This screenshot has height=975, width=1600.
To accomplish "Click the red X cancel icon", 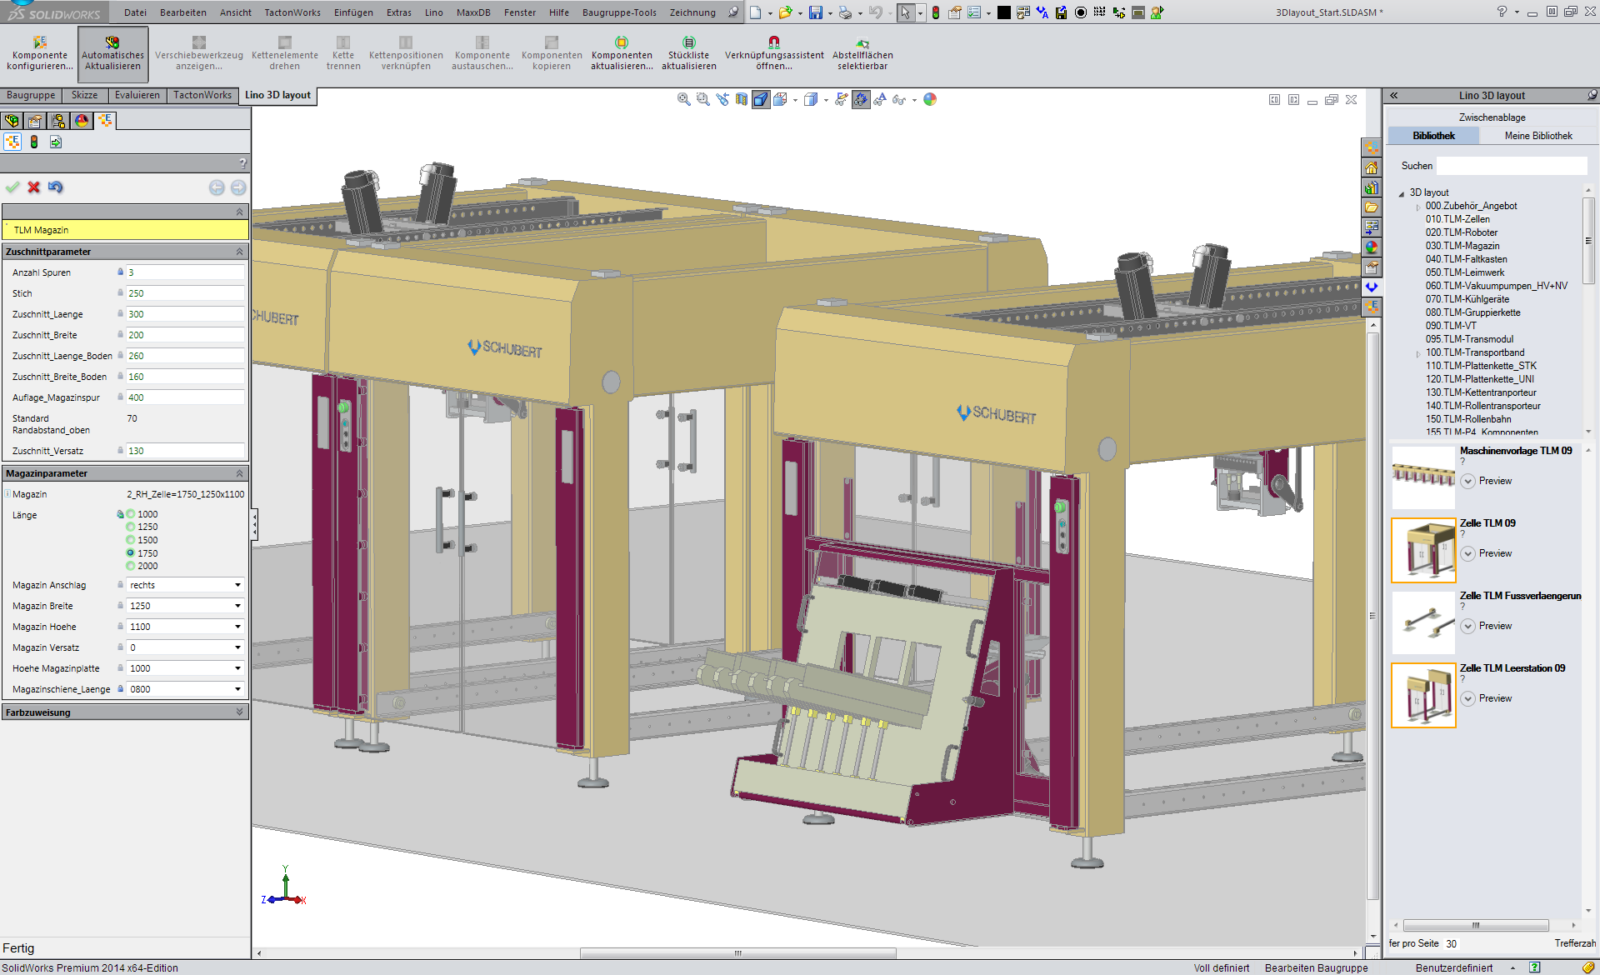I will 34,187.
